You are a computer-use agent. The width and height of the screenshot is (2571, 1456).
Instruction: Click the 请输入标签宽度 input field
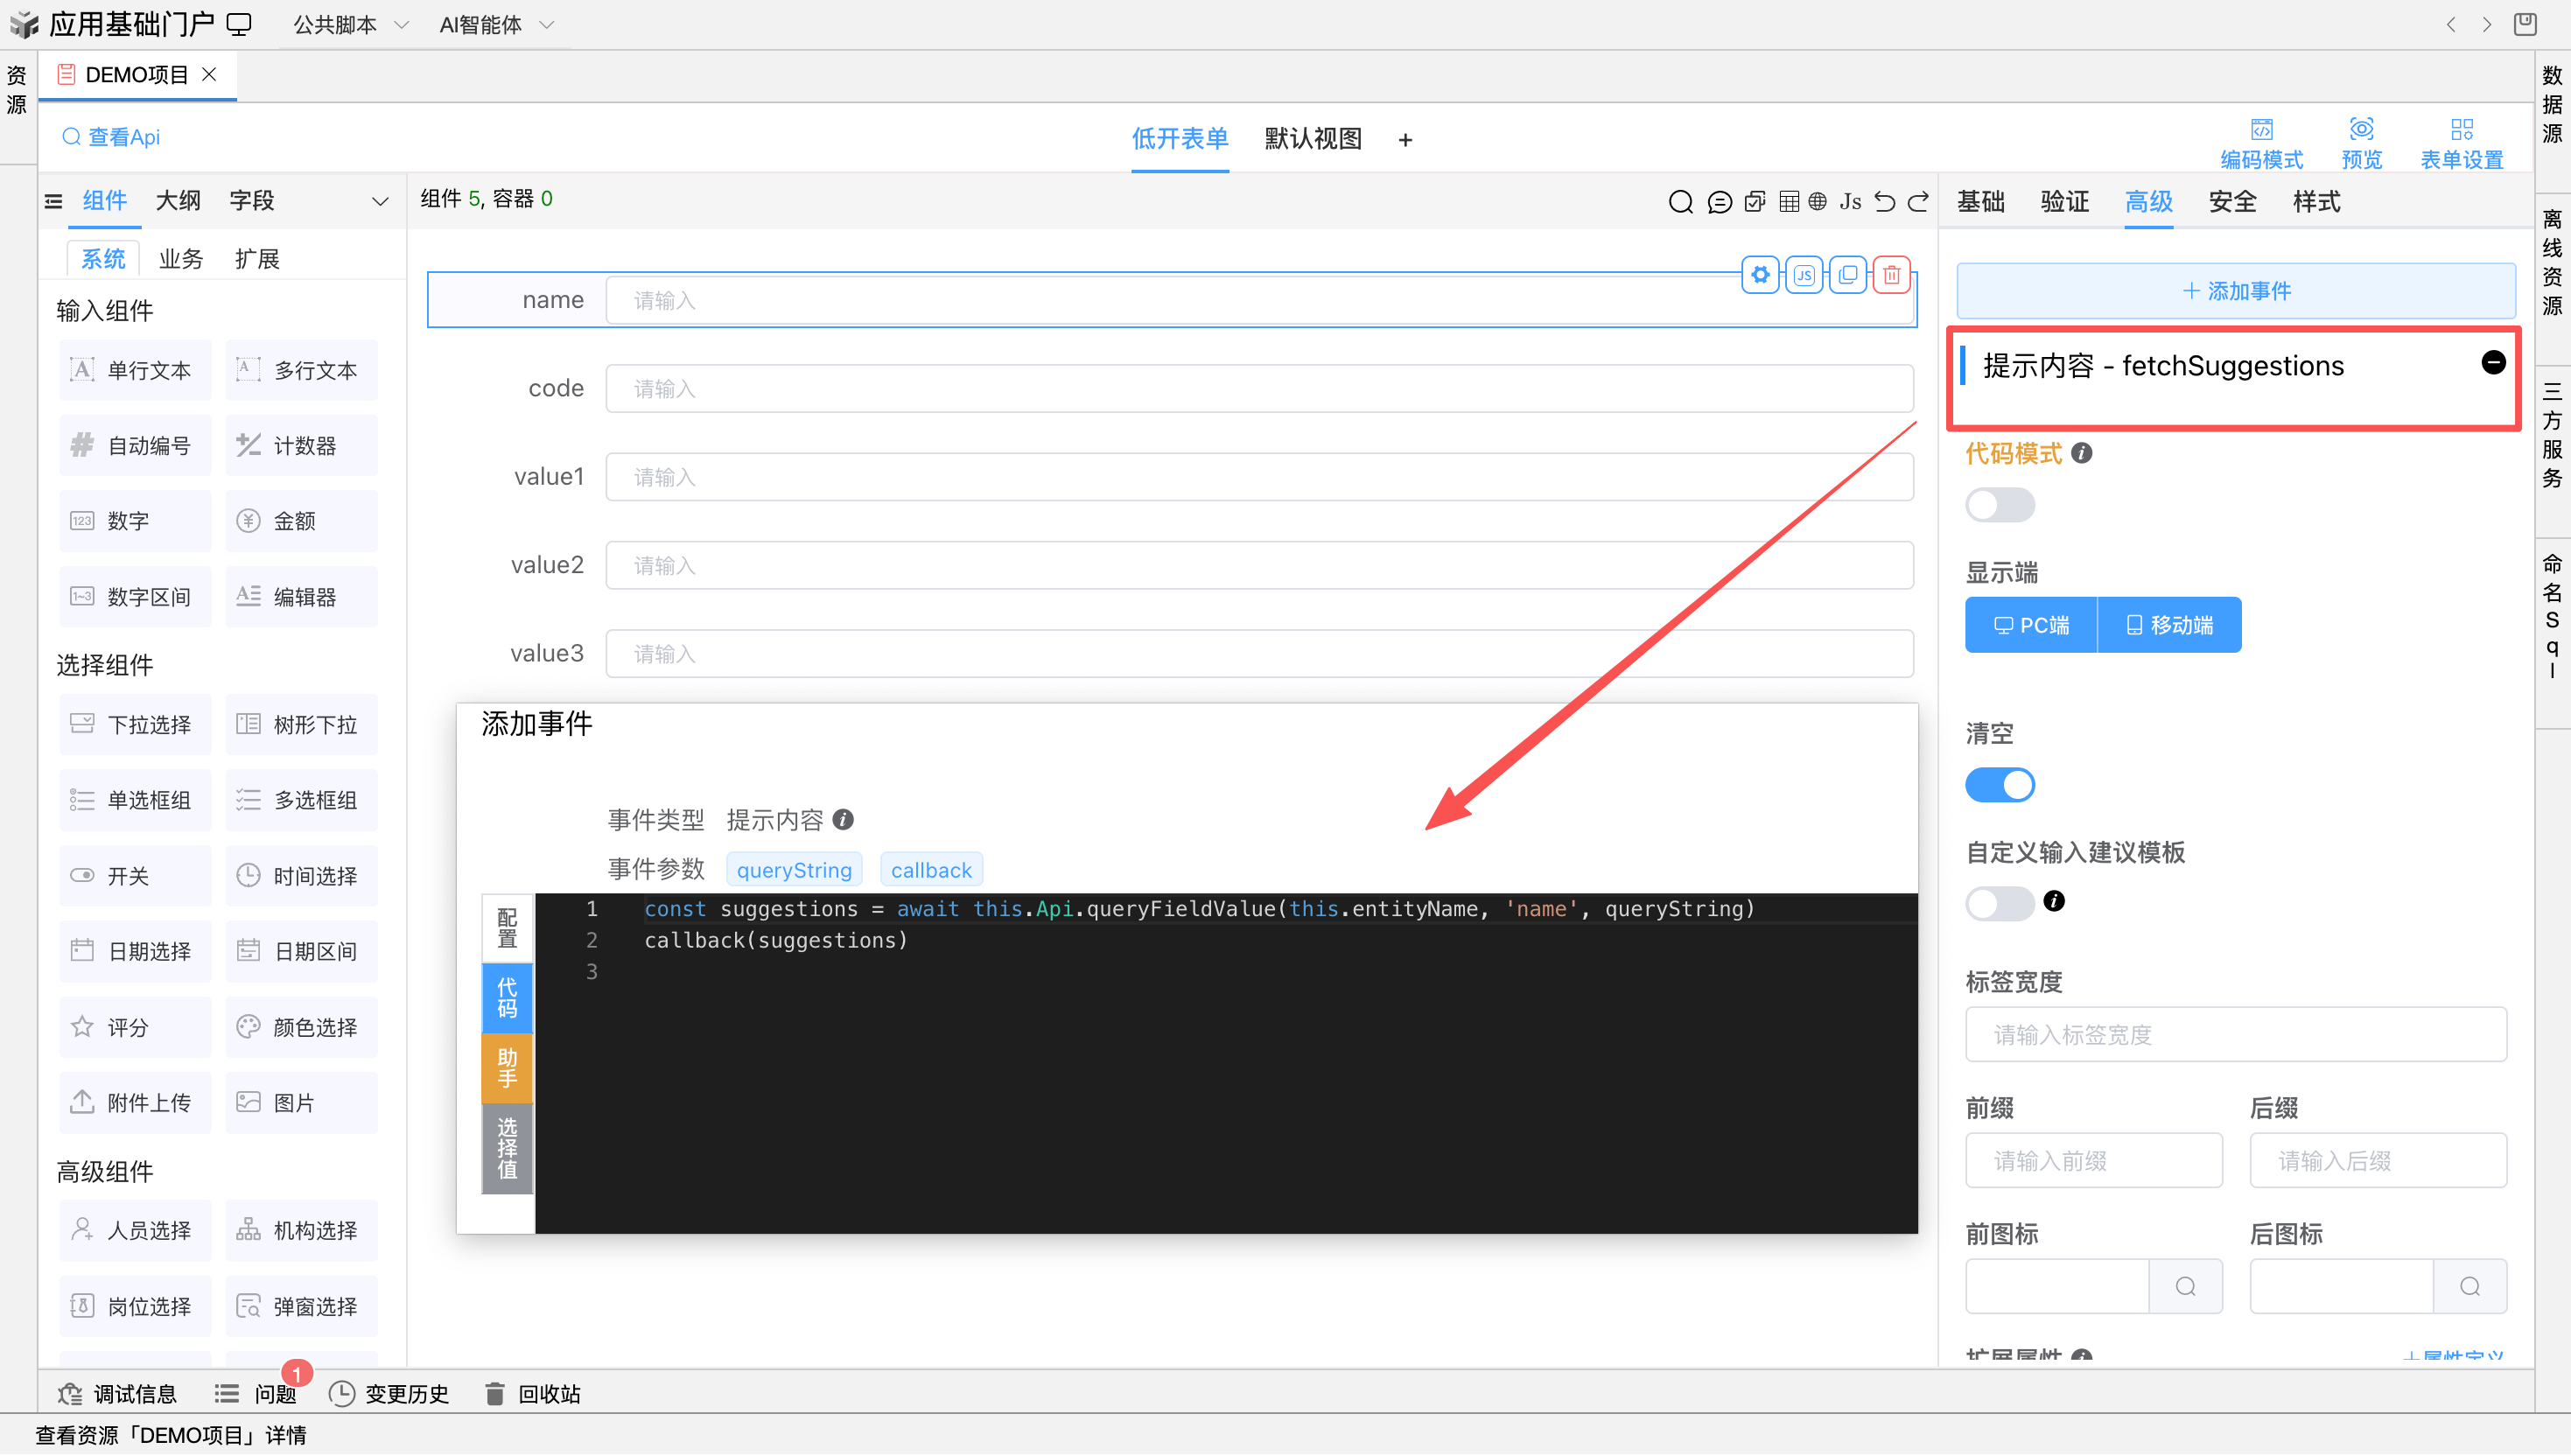2236,1035
